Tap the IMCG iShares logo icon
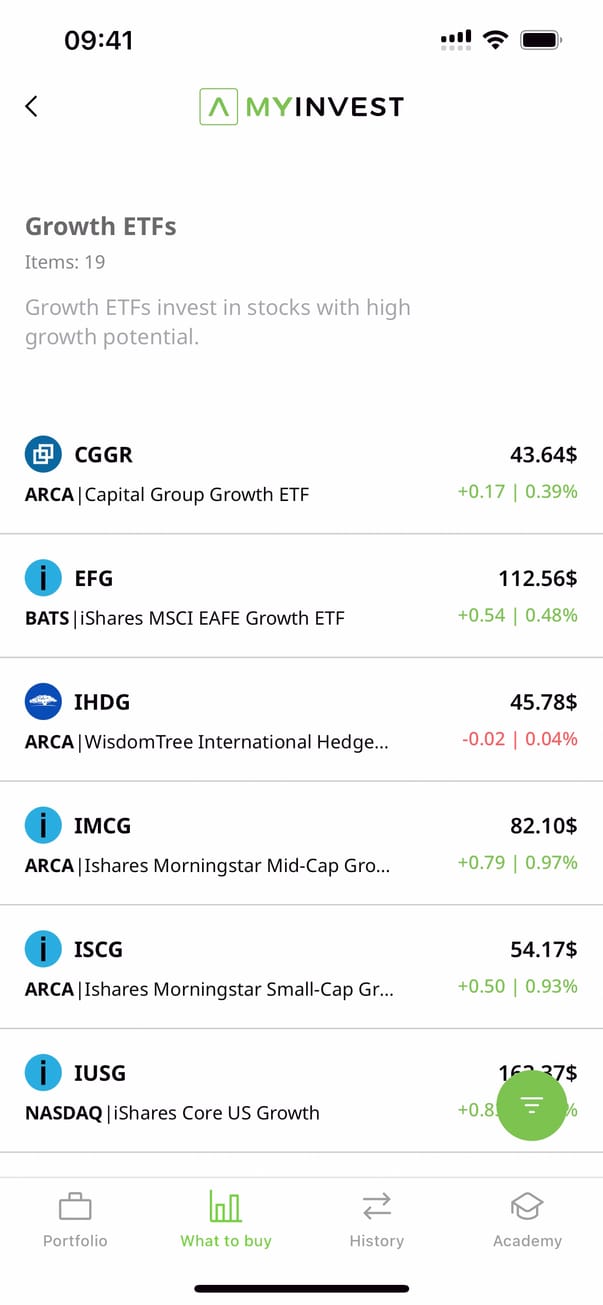 (43, 826)
